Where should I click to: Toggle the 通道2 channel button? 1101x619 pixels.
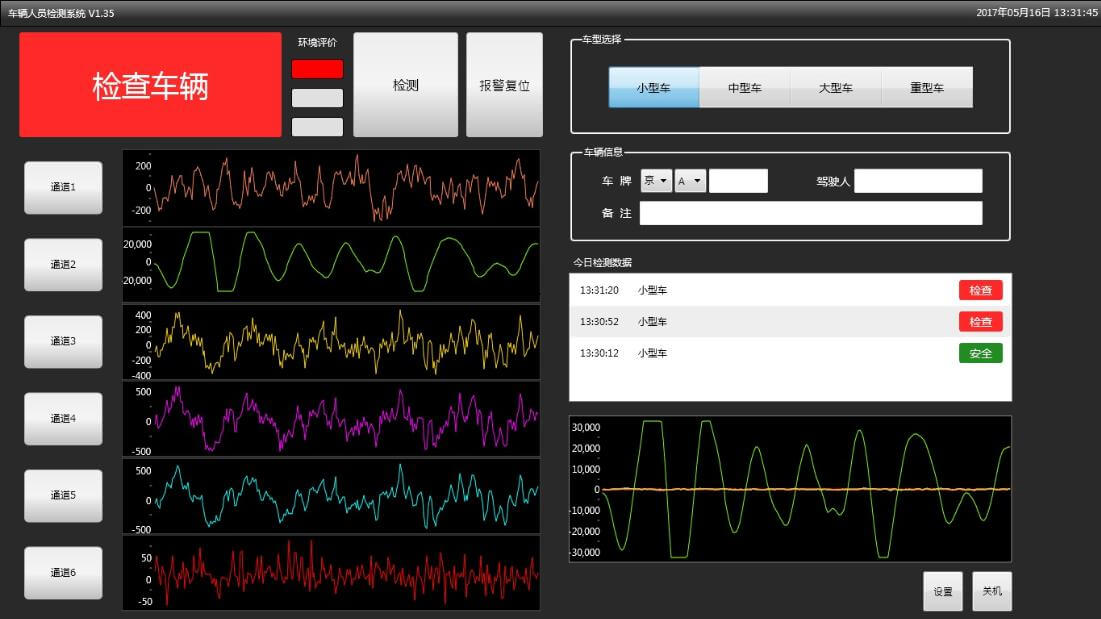(63, 265)
